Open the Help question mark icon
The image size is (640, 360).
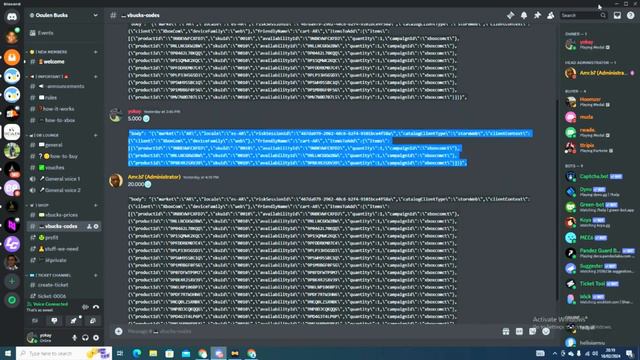pyautogui.click(x=631, y=16)
